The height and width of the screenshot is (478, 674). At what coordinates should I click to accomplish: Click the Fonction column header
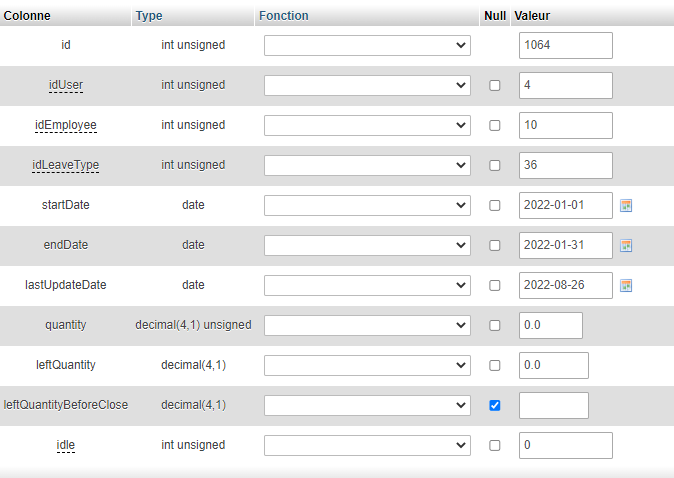(x=283, y=16)
